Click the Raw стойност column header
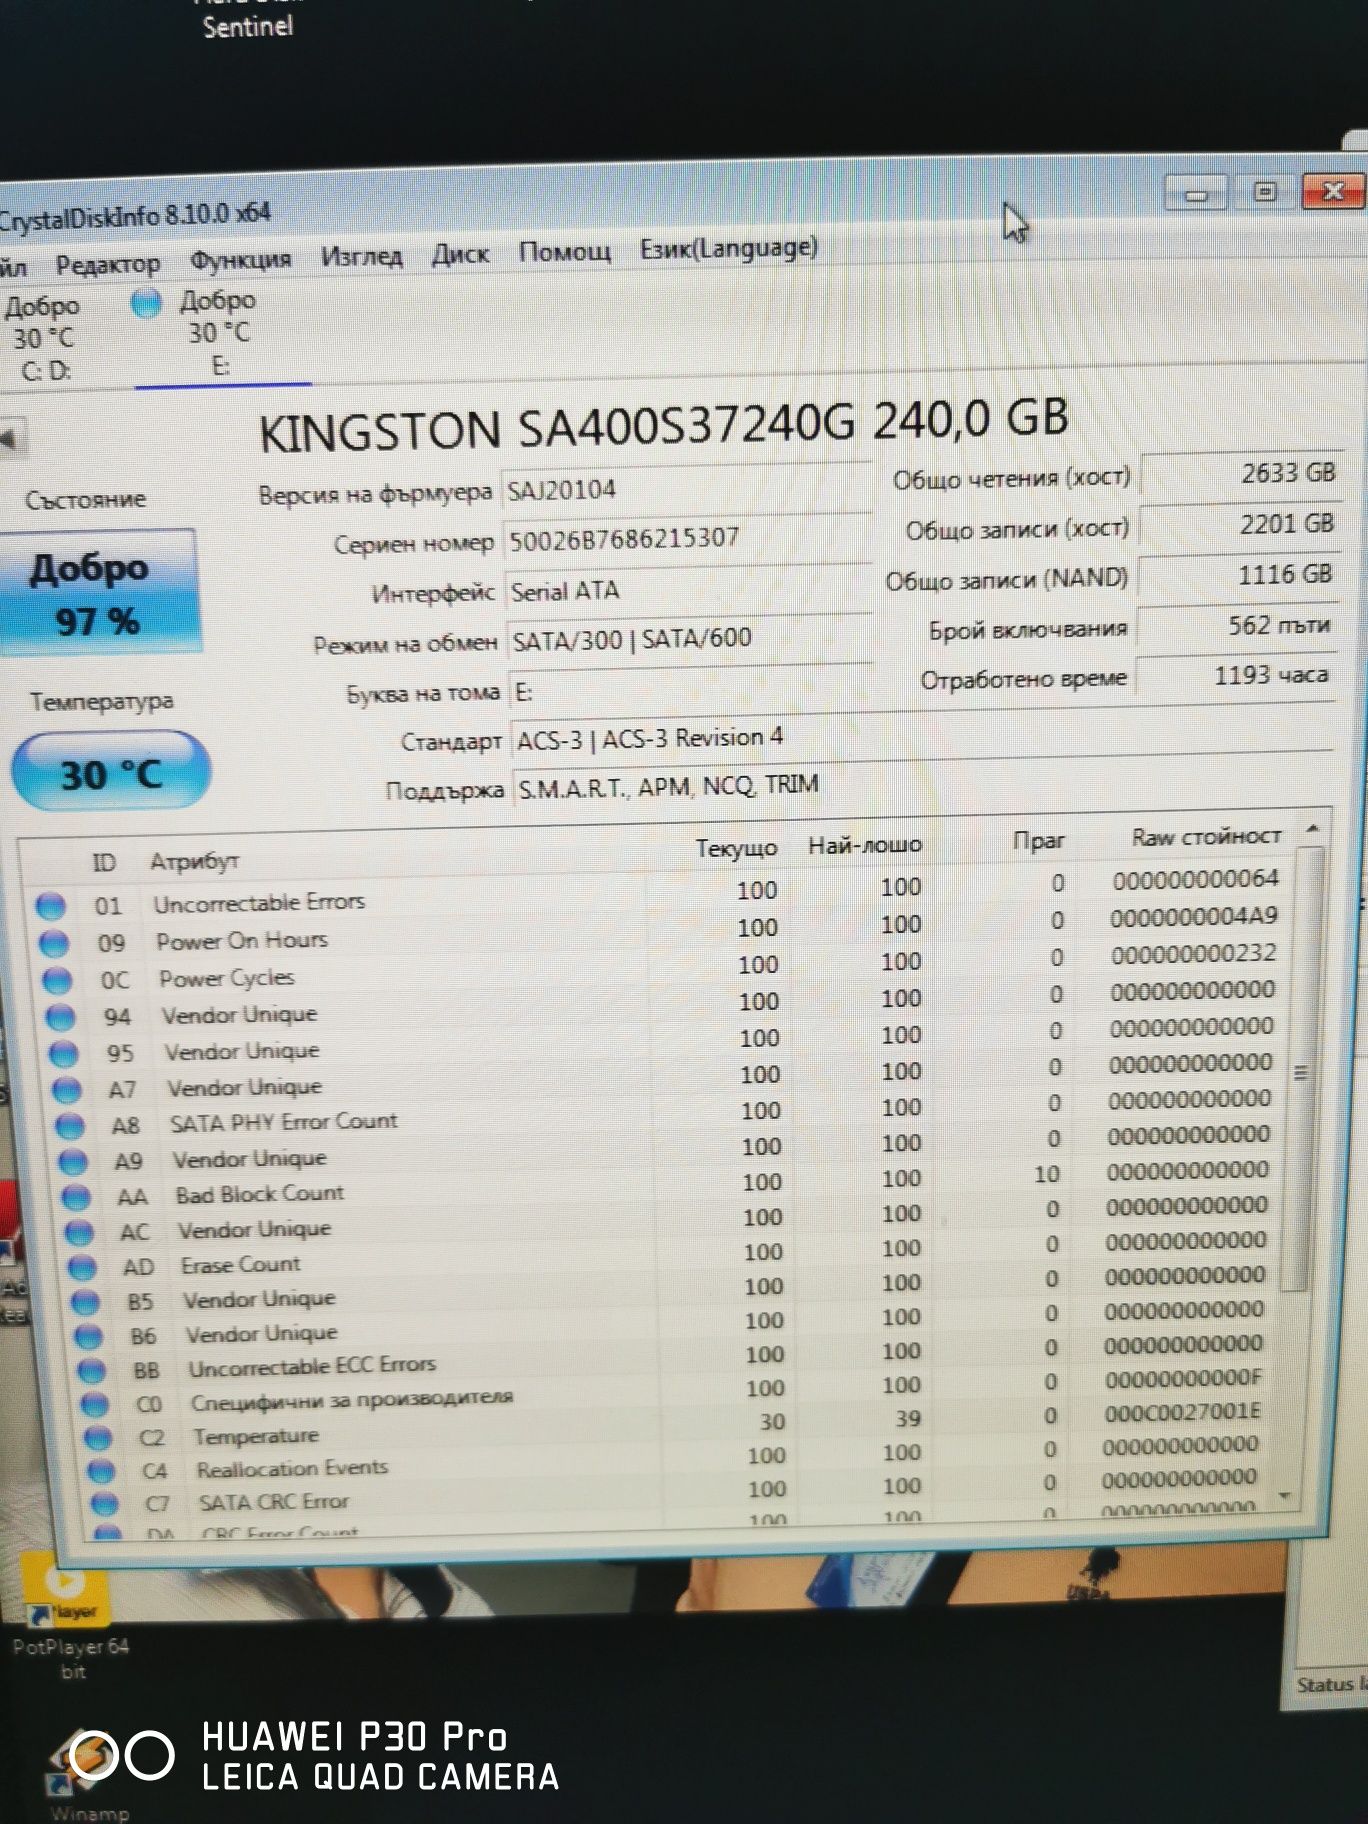 (x=1206, y=837)
